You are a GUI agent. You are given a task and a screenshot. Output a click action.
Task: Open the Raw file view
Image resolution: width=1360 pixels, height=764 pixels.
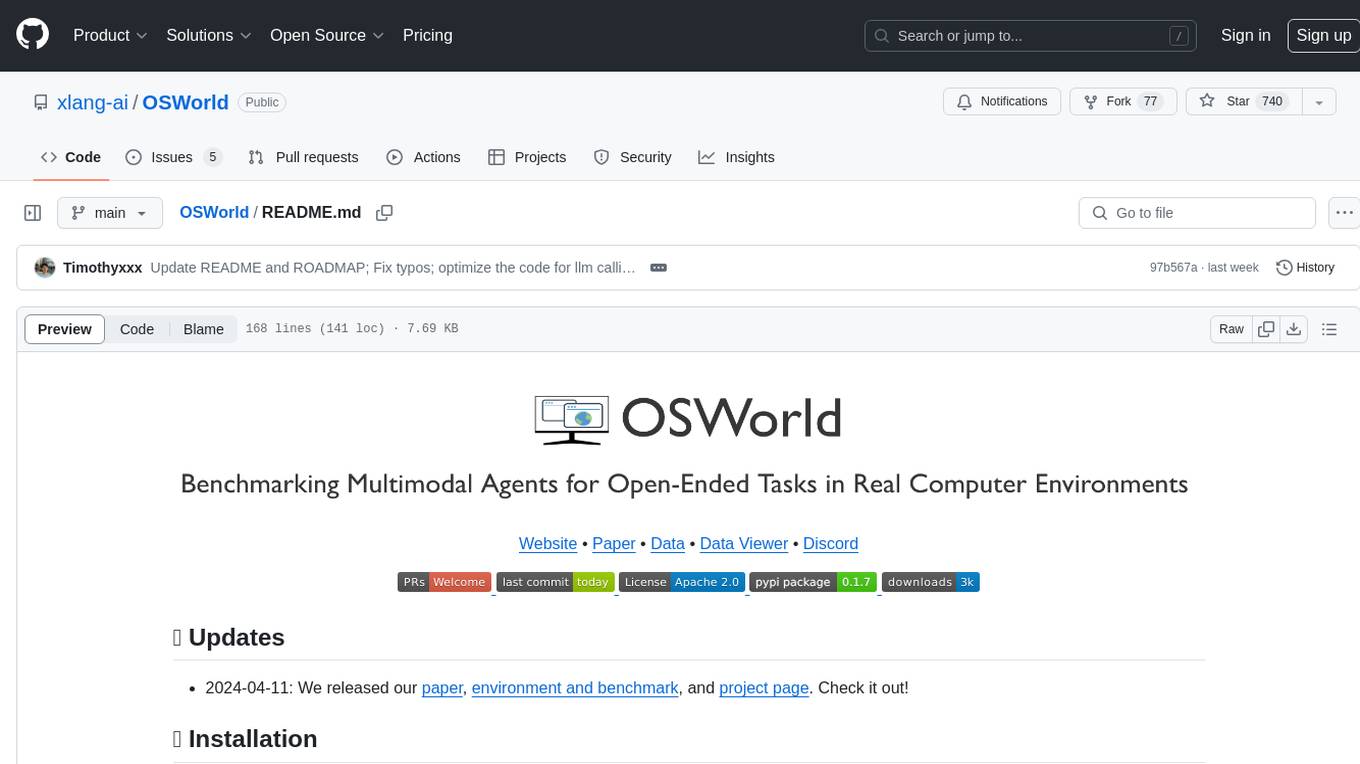tap(1231, 329)
